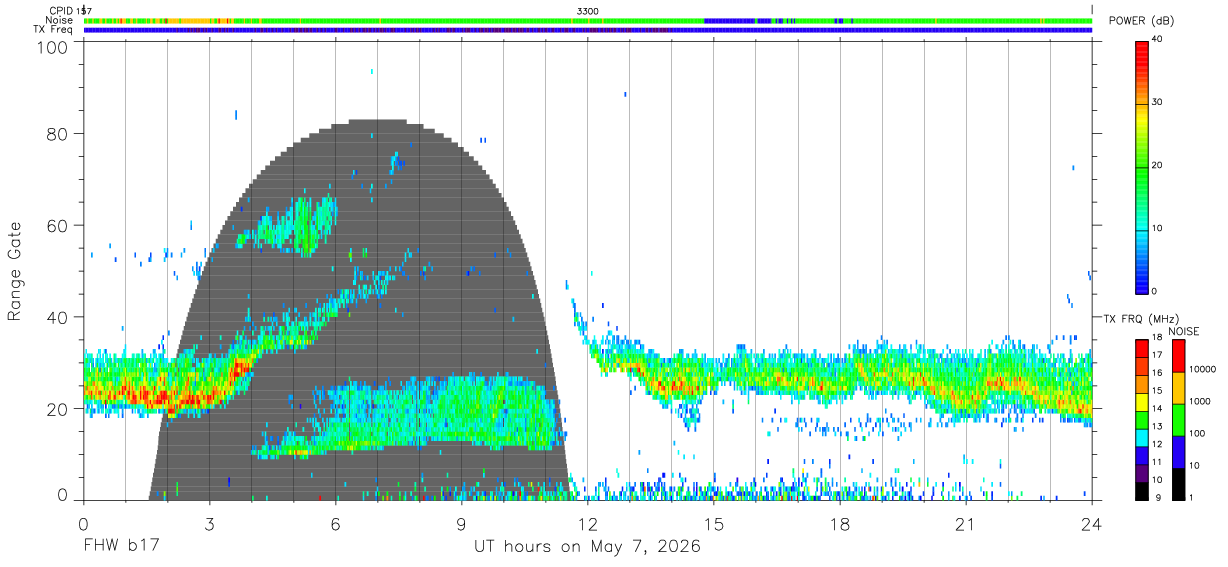Select the '18' hour tick on the UT axis
This screenshot has width=1228, height=567.
pyautogui.click(x=840, y=523)
